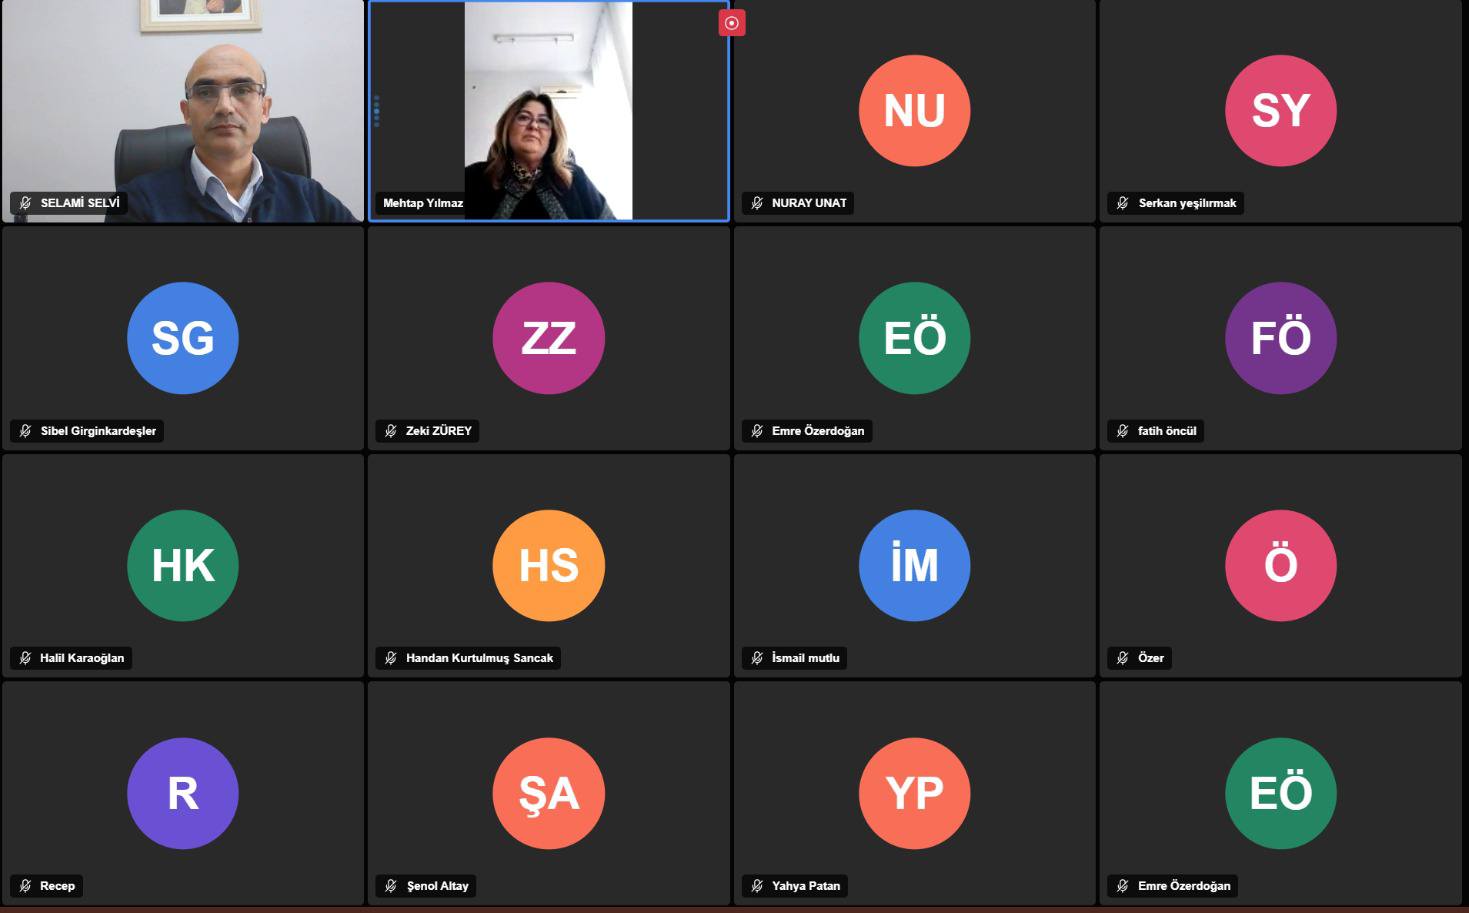The height and width of the screenshot is (913, 1469).
Task: Click SELAMİ SELVİ's video tile
Action: pos(183,110)
